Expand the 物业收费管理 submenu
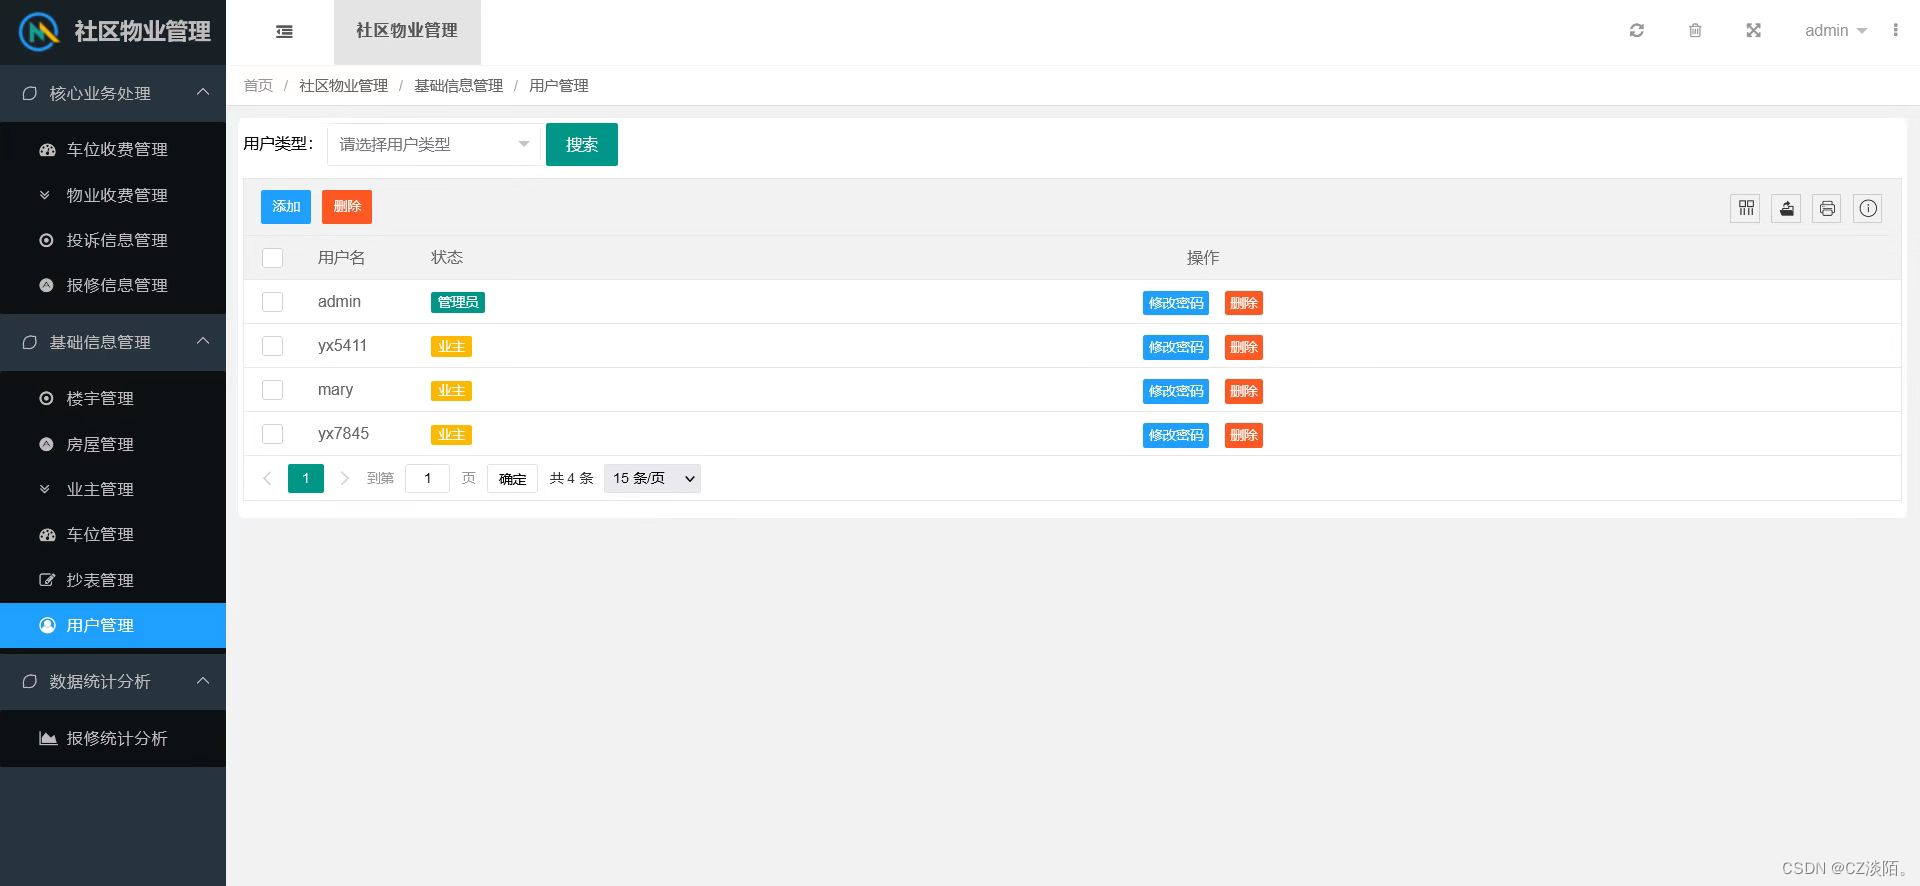 113,195
